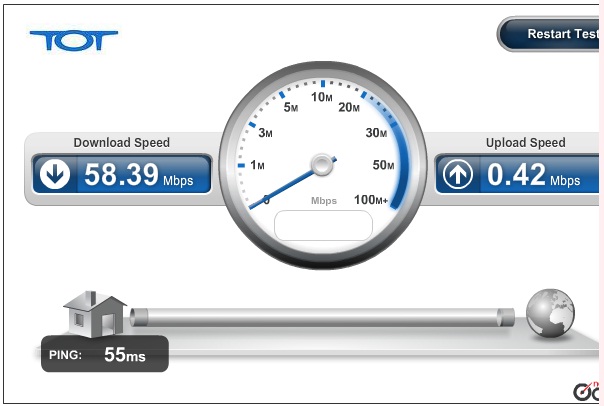This screenshot has width=604, height=406.
Task: Click the 100M+ gauge label
Action: pyautogui.click(x=371, y=200)
